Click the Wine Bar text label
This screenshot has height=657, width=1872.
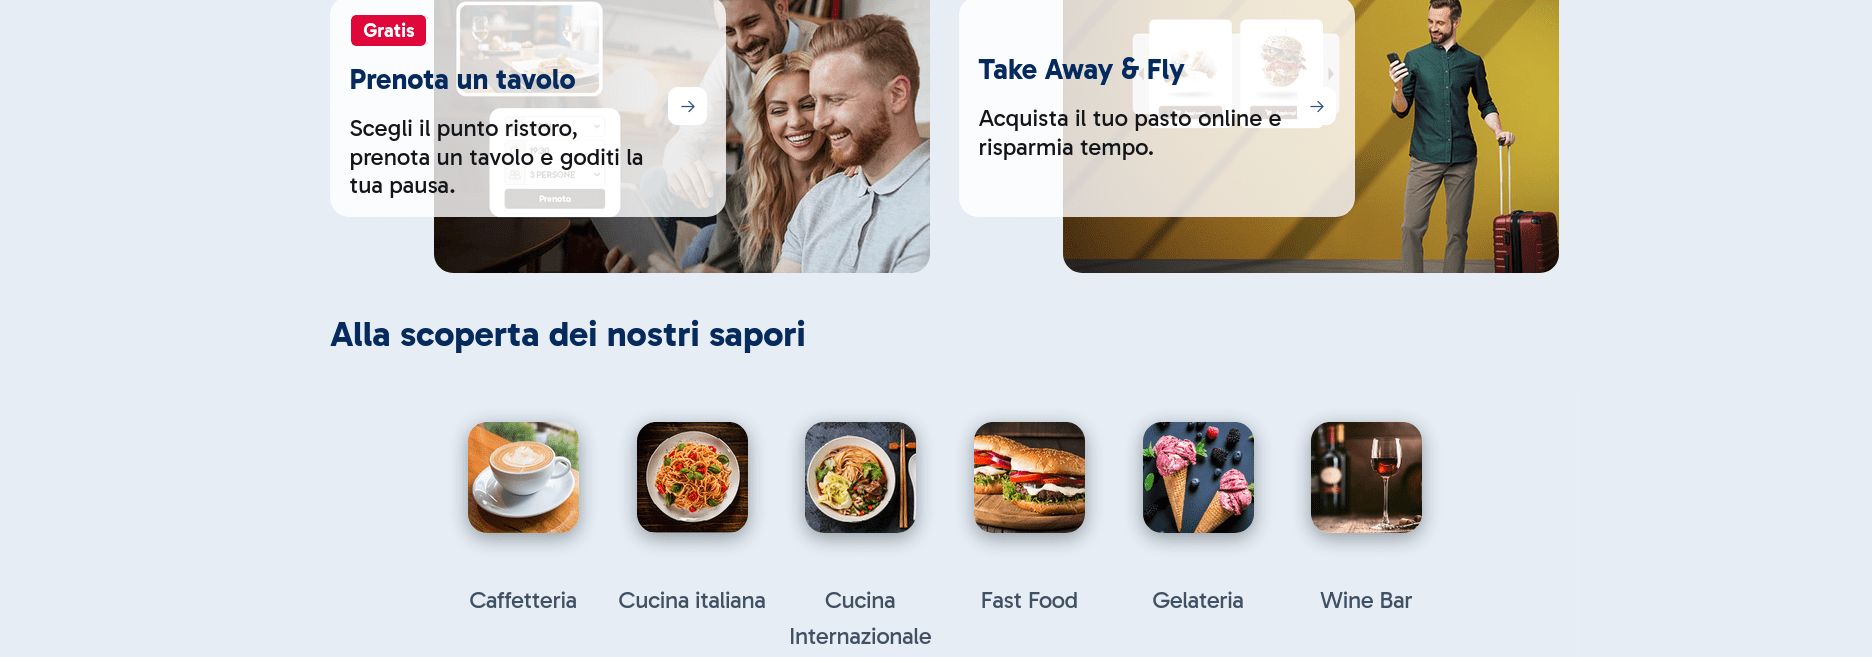coord(1366,600)
